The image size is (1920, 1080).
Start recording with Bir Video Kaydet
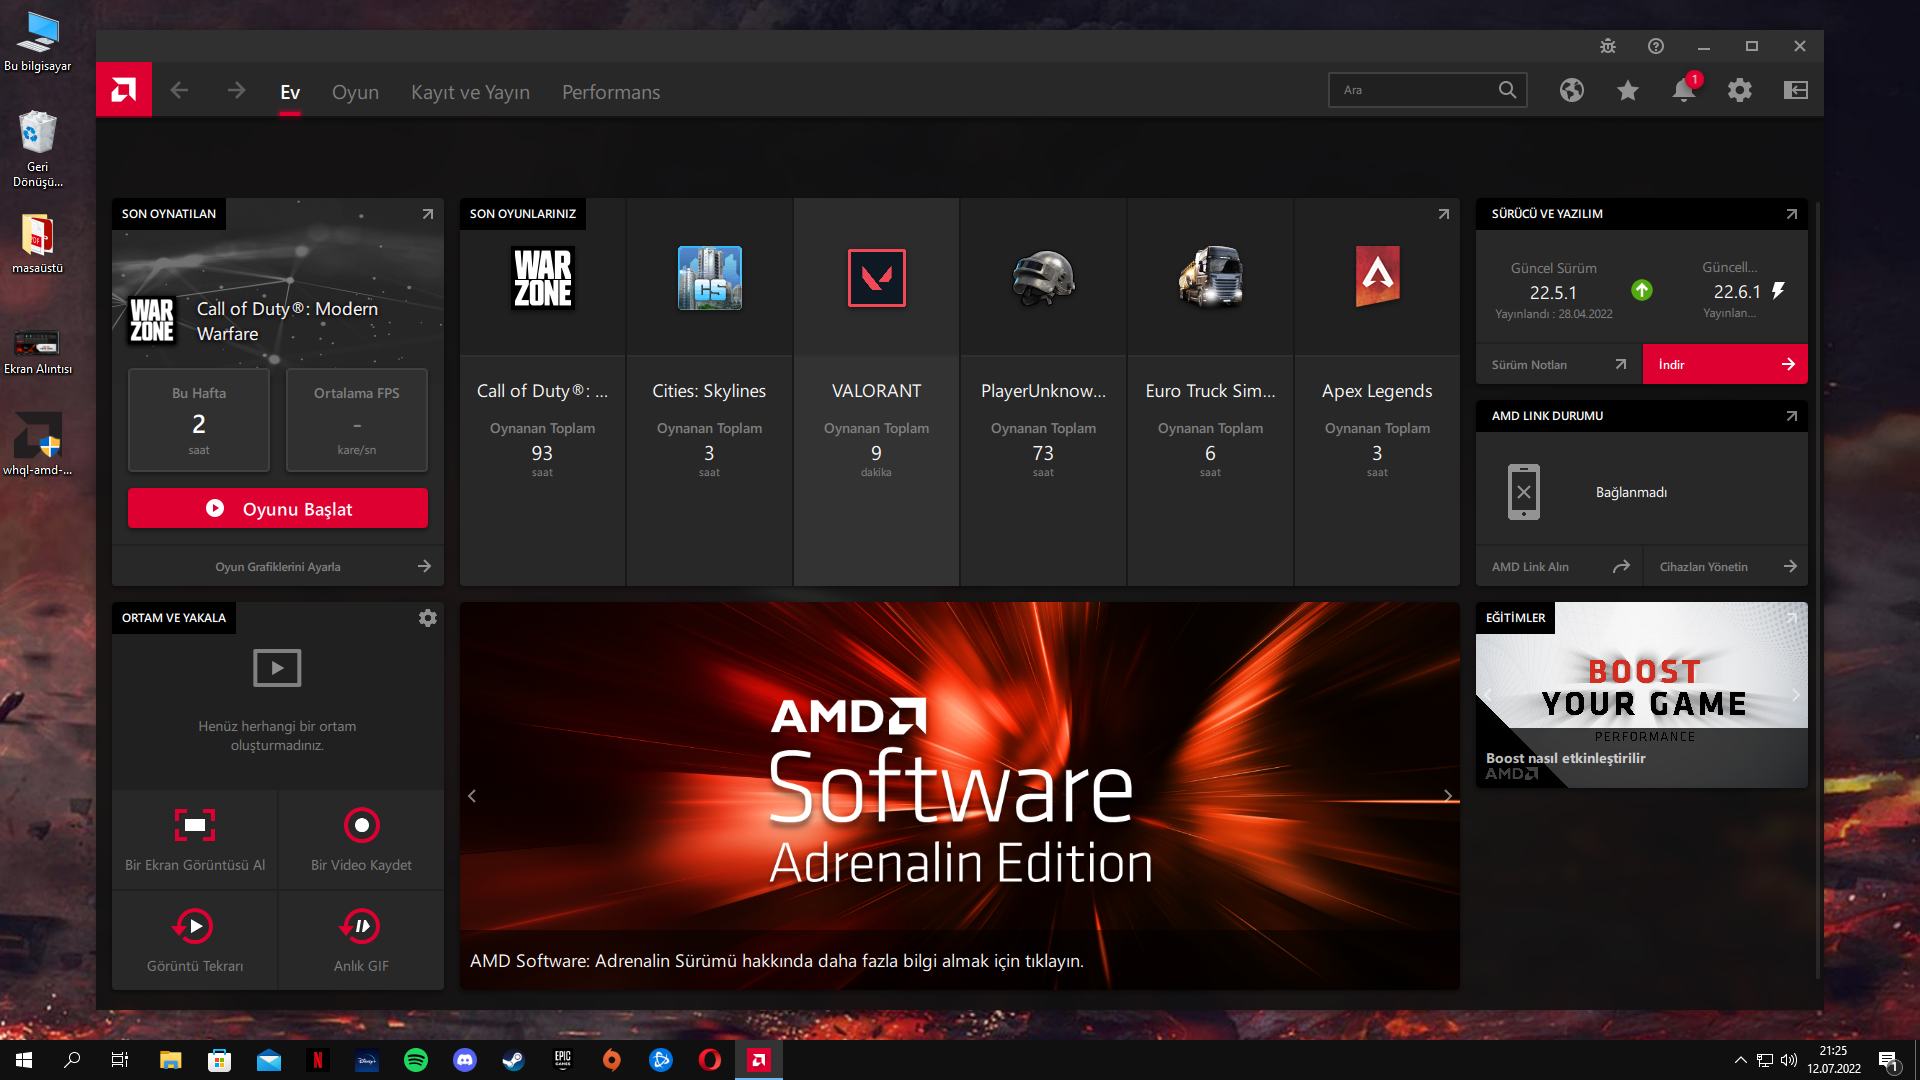pos(361,839)
